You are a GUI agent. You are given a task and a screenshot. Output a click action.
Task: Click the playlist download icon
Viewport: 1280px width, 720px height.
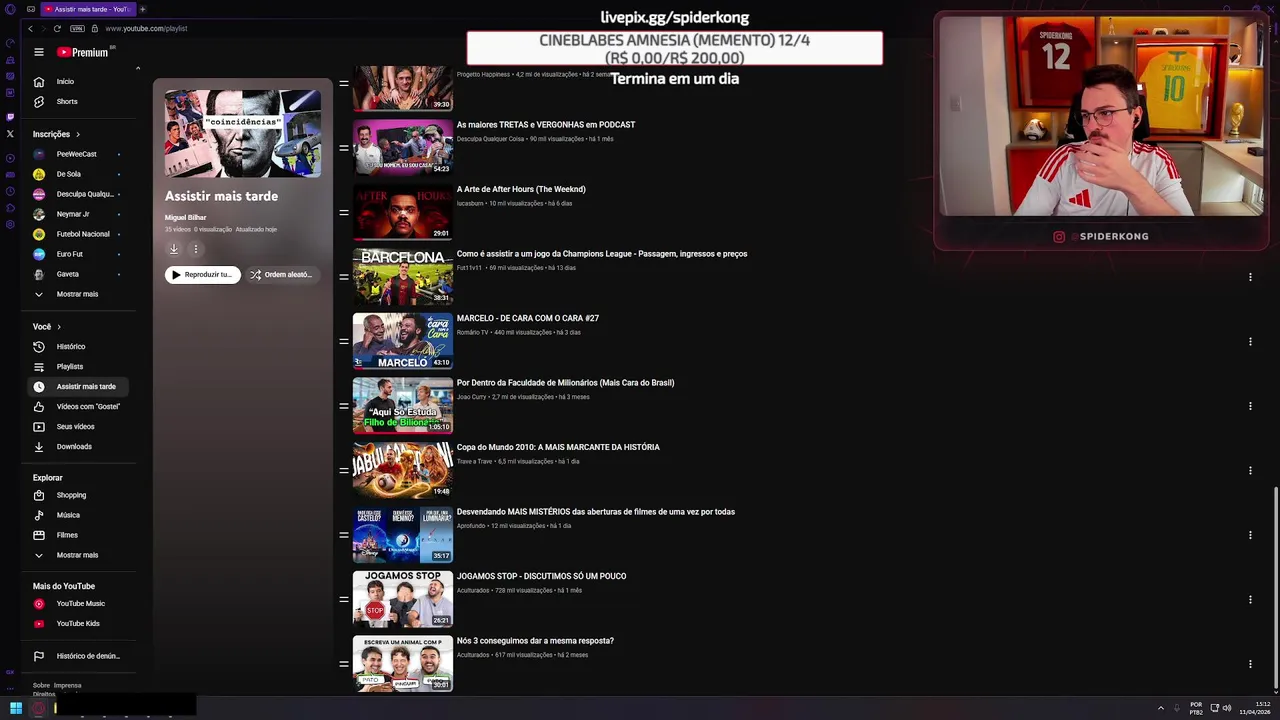click(x=173, y=249)
